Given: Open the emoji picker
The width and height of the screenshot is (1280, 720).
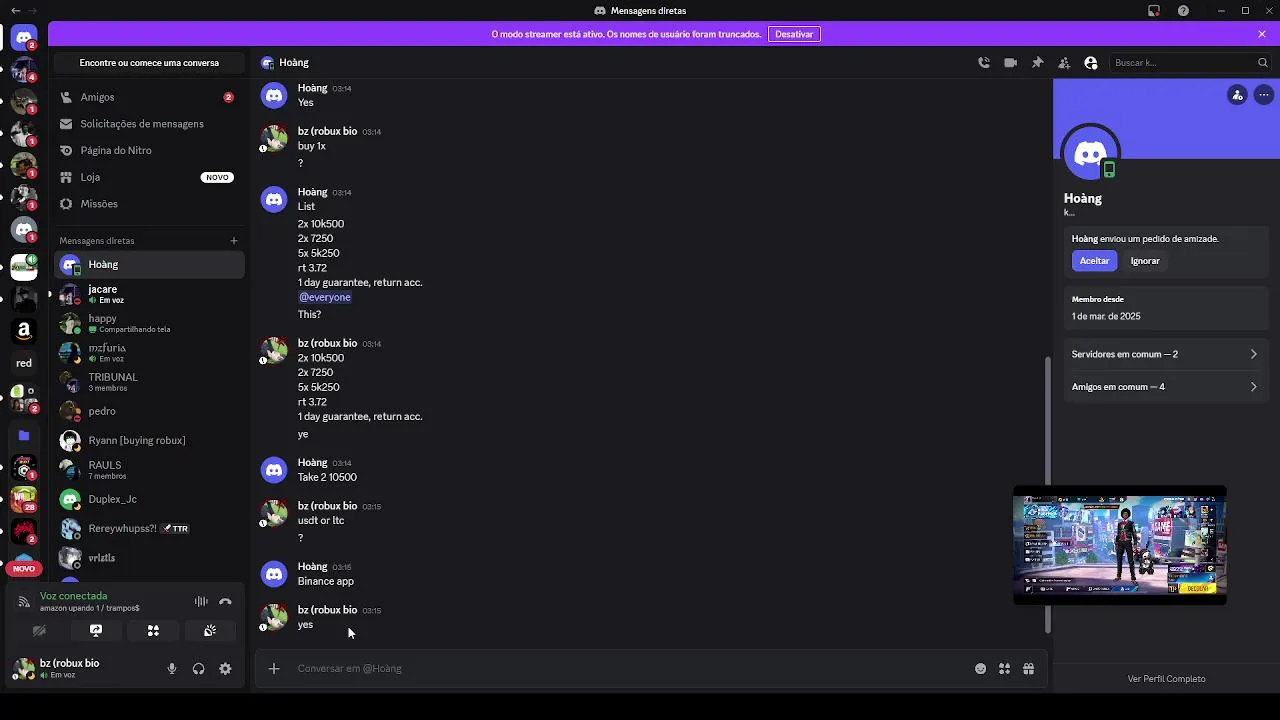Looking at the screenshot, I should click(980, 669).
